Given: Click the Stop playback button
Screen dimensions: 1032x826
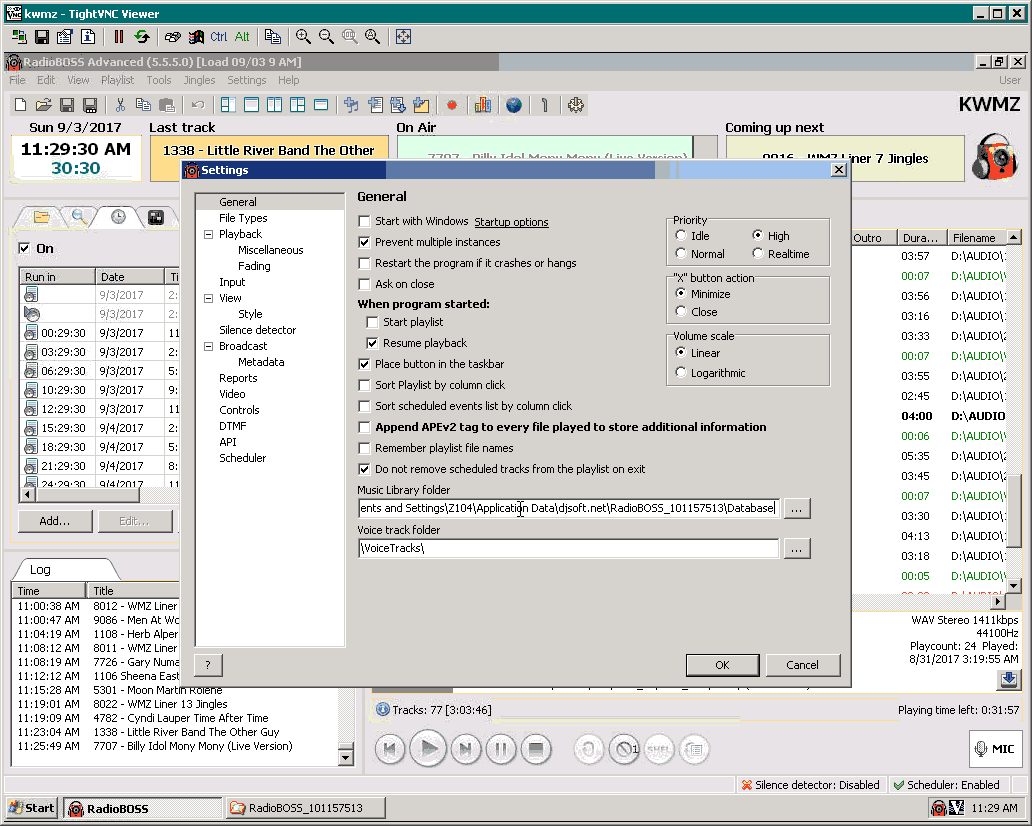Looking at the screenshot, I should [x=535, y=749].
